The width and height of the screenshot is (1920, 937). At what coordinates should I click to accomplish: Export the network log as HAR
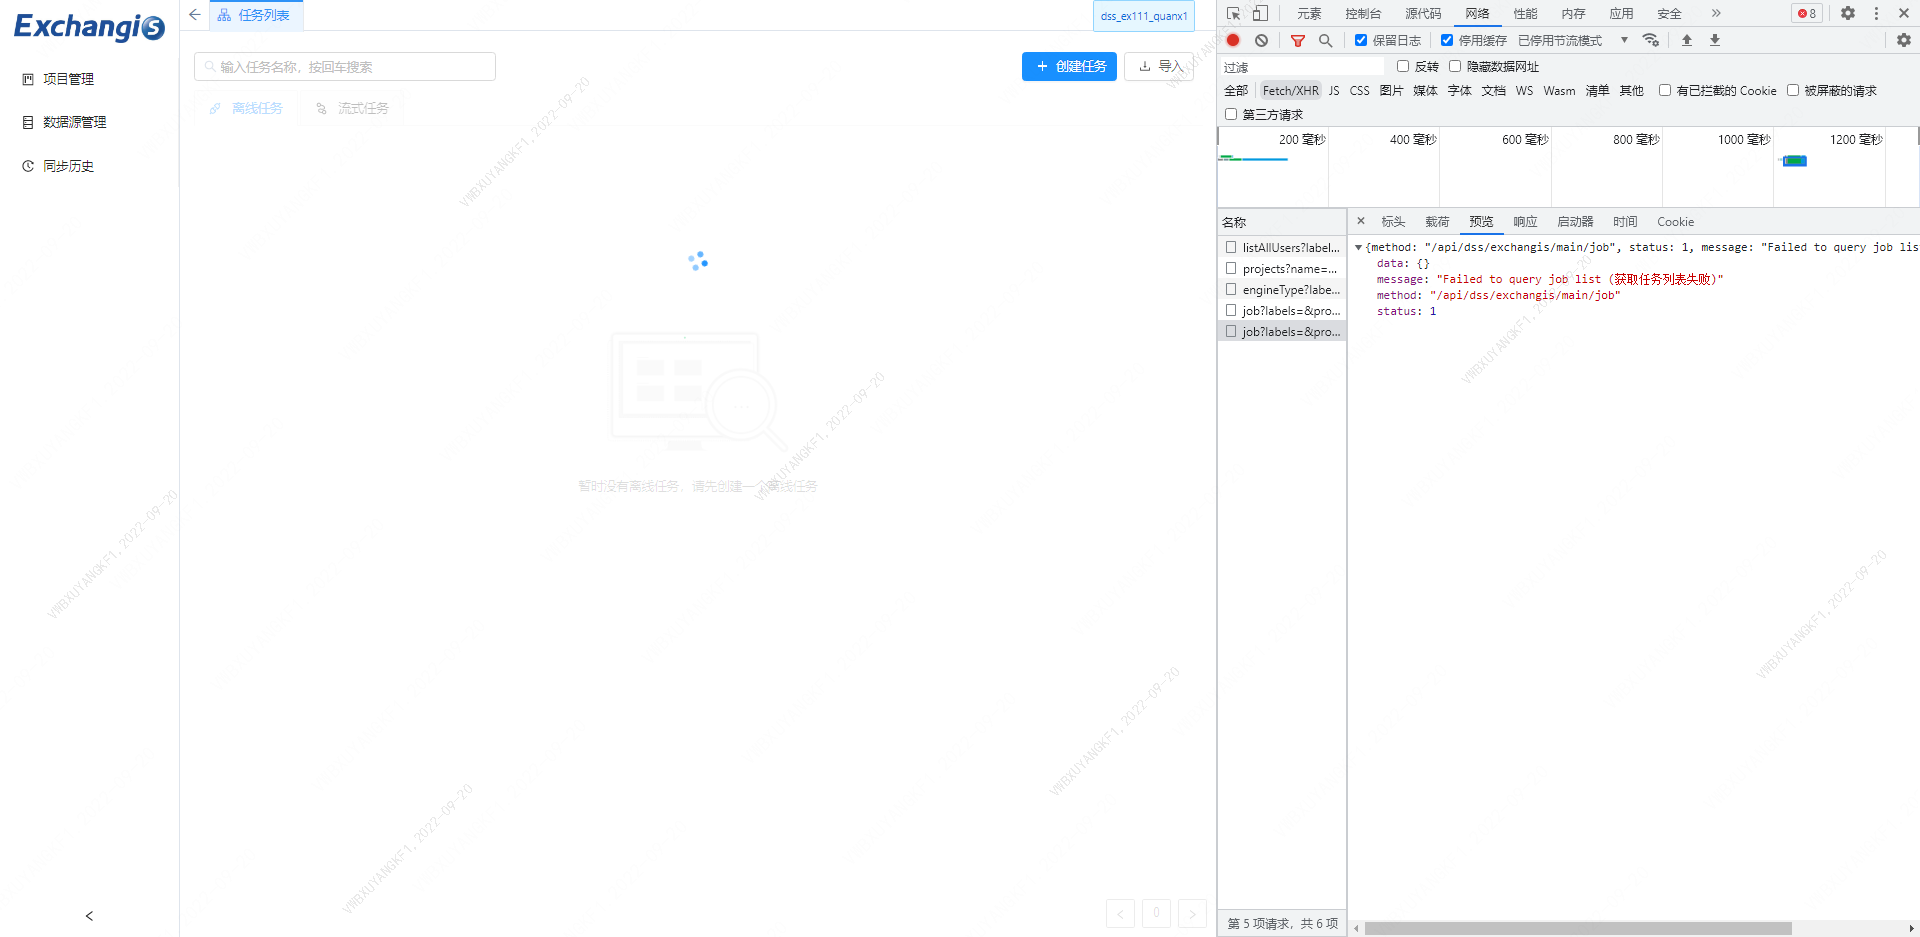click(1714, 40)
